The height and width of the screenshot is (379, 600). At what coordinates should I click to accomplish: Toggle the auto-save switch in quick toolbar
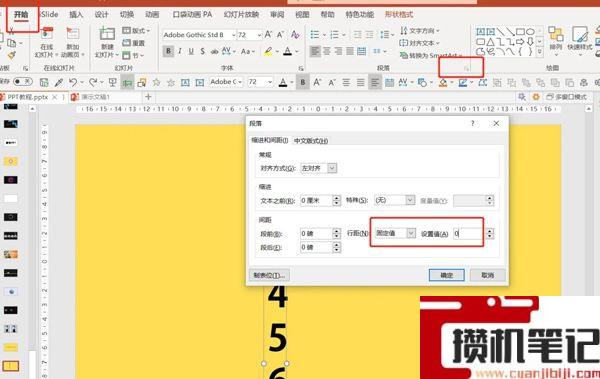click(22, 82)
